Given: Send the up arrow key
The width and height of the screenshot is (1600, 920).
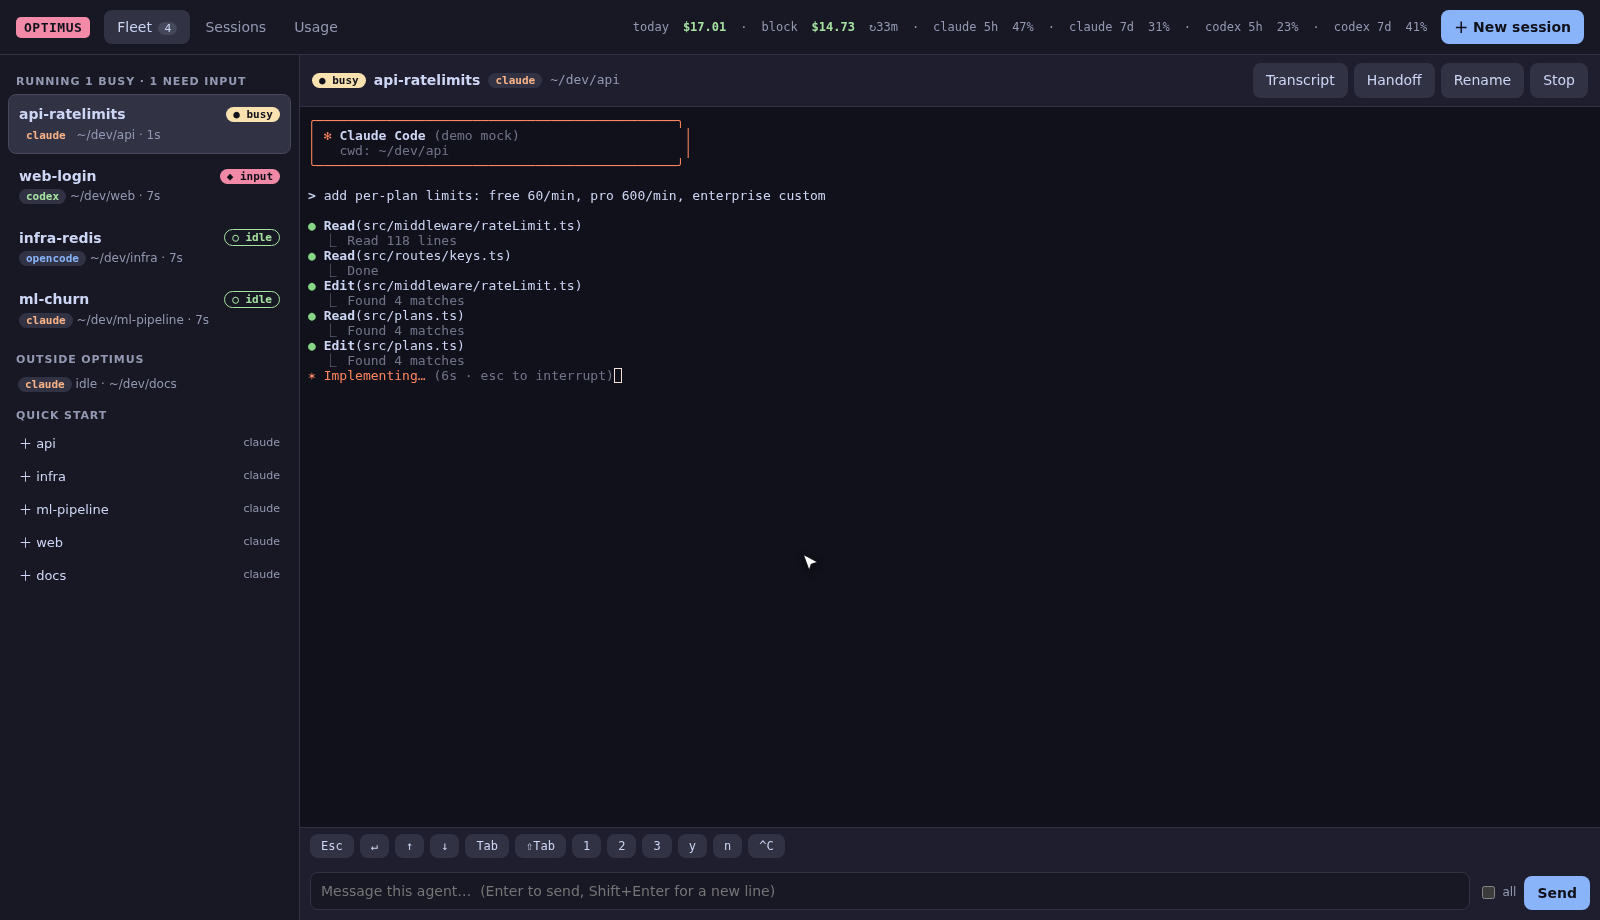Looking at the screenshot, I should [409, 846].
